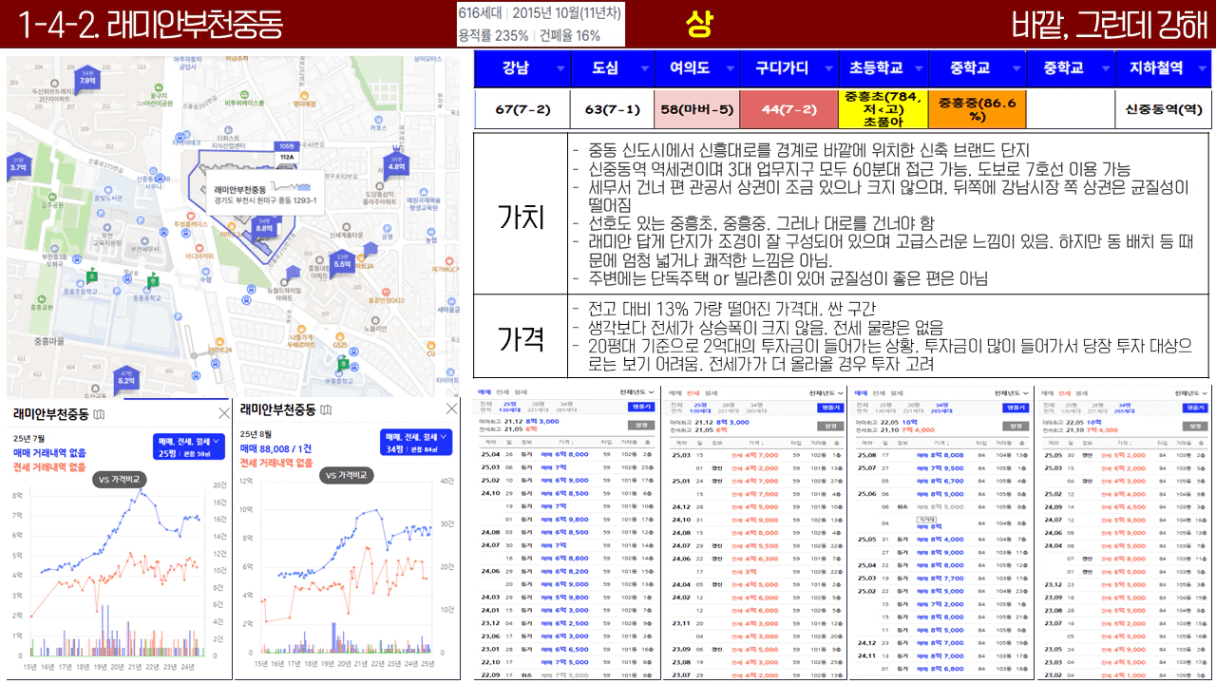Click the 카포스 map icon
The width and height of the screenshot is (1216, 684).
pos(377,119)
